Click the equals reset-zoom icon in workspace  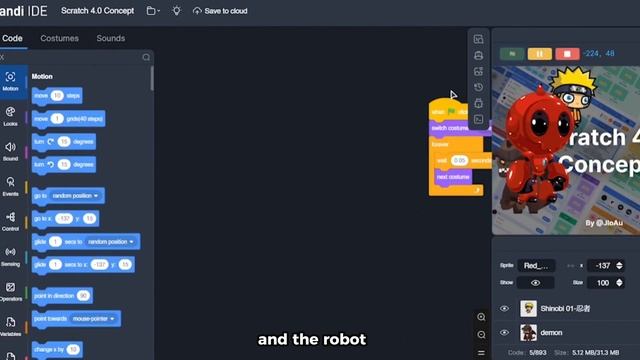pos(481,353)
